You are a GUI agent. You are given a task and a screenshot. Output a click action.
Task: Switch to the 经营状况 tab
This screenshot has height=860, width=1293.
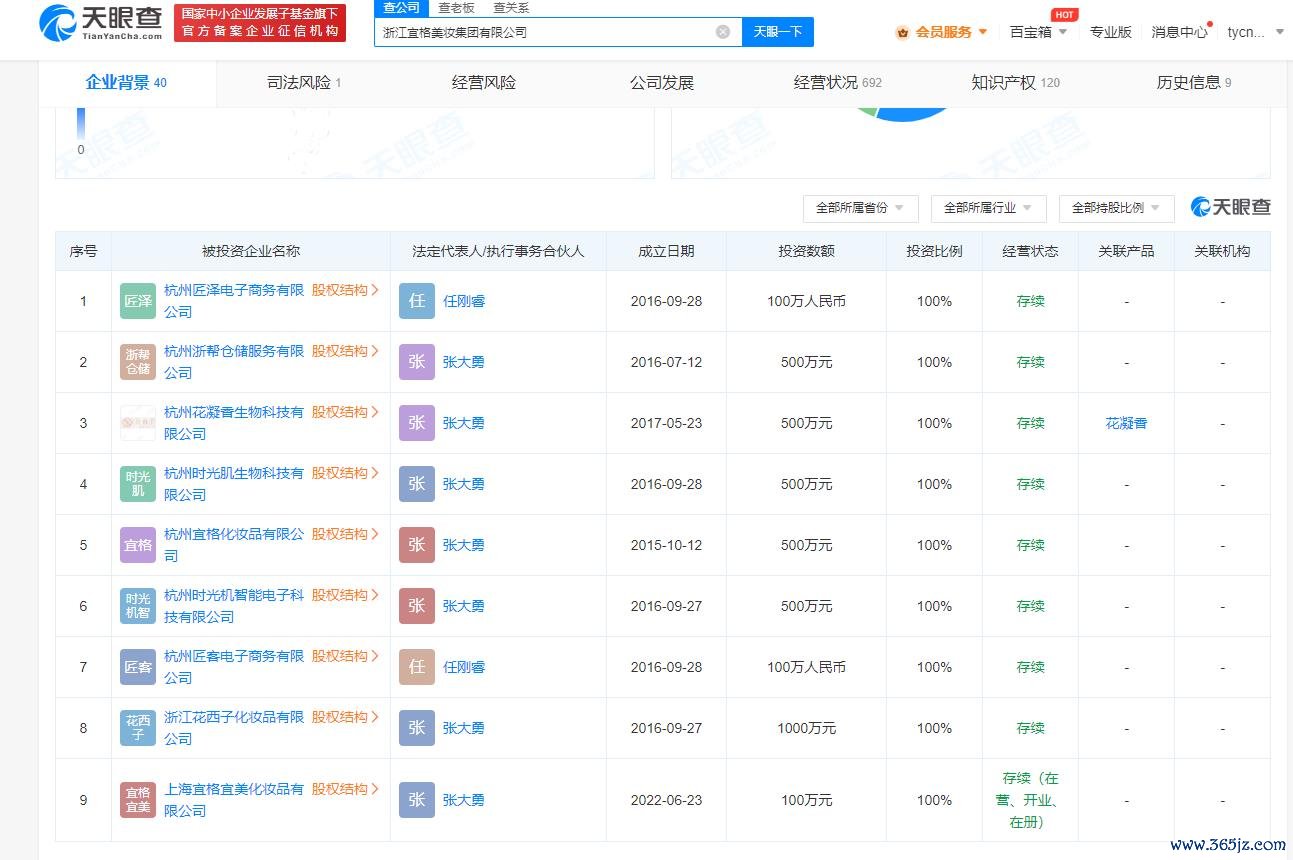click(838, 83)
